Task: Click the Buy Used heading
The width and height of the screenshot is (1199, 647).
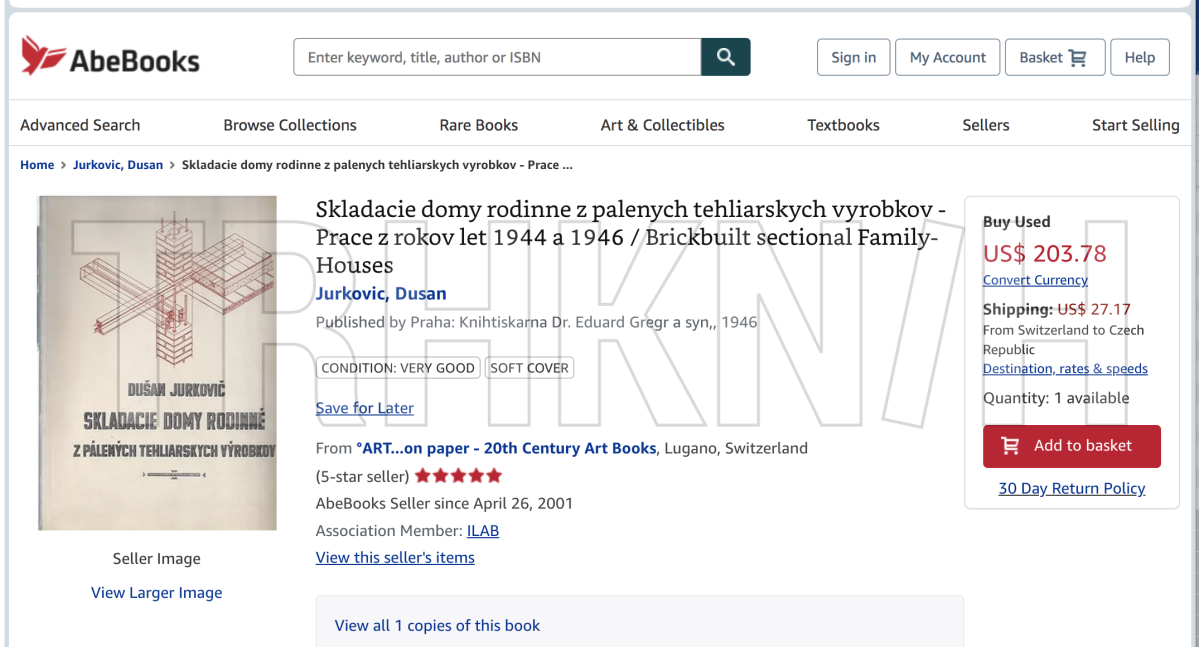Action: [x=1016, y=222]
